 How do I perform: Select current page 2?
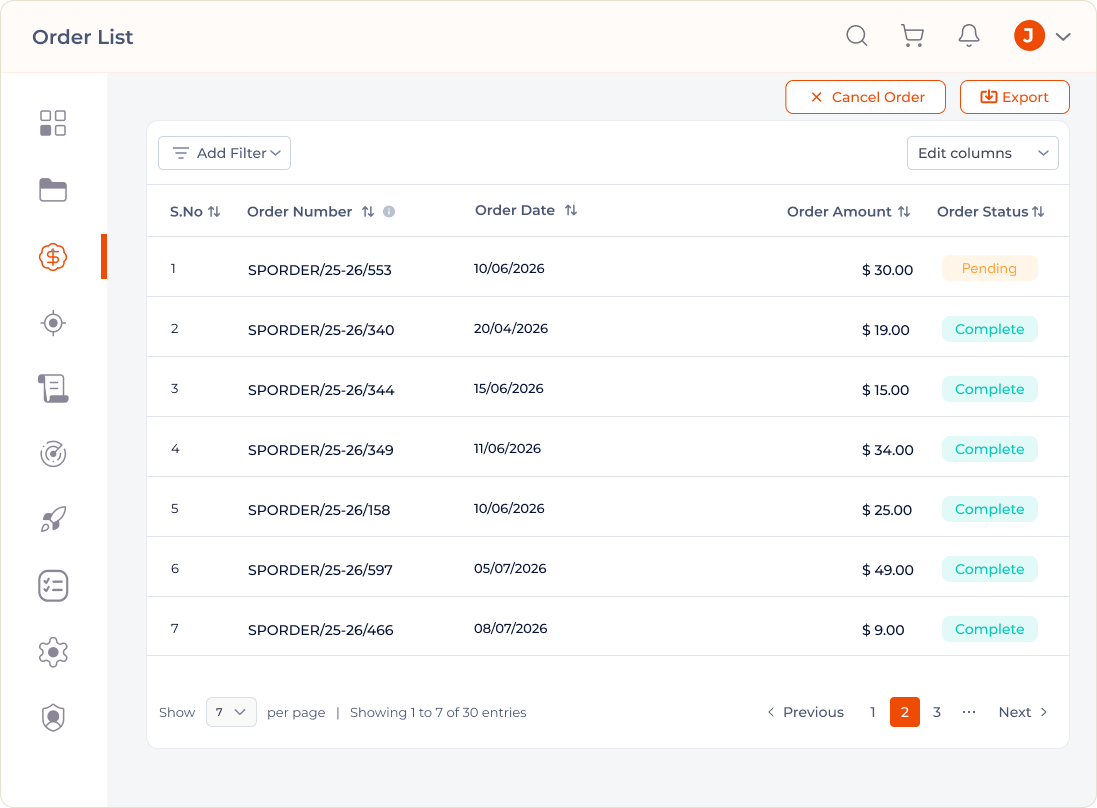(x=905, y=712)
